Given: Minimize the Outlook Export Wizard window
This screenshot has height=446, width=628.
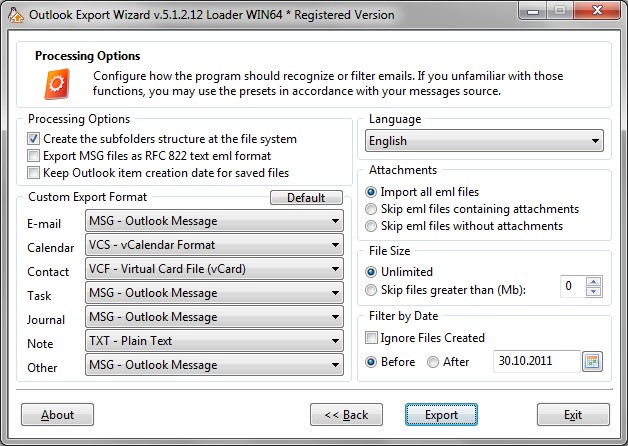Looking at the screenshot, I should [x=533, y=11].
